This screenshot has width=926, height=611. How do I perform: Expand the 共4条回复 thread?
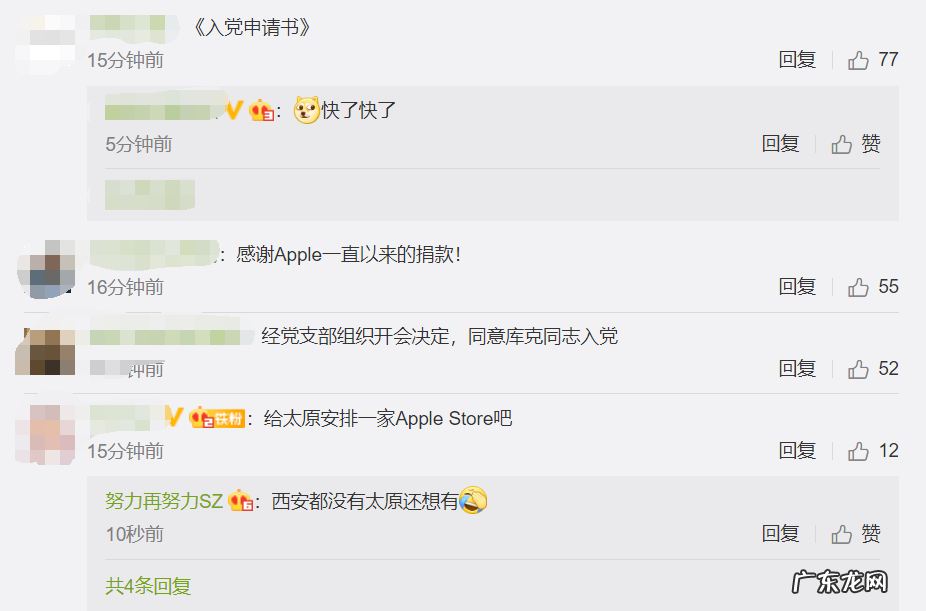148,586
